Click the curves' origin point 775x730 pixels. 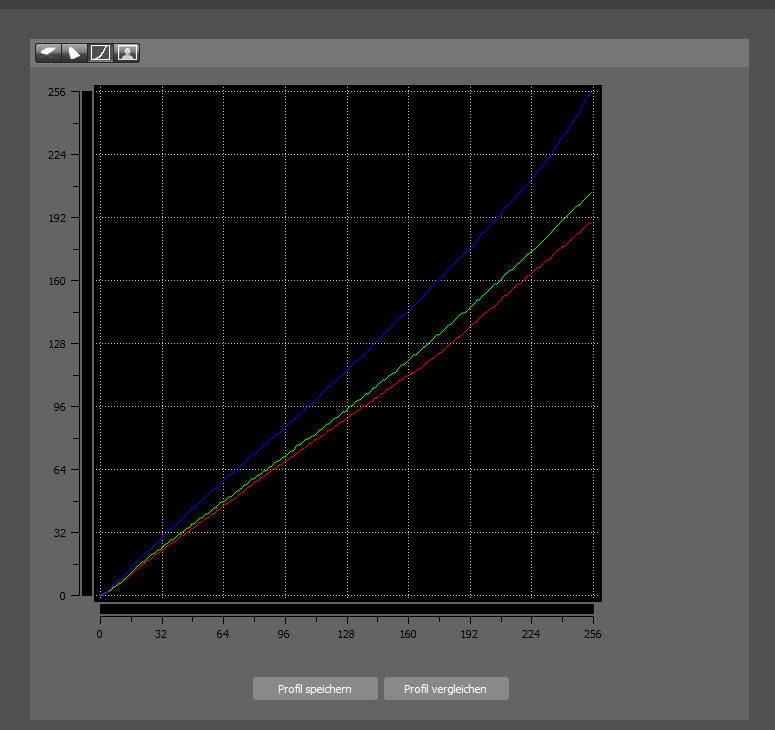[x=100, y=595]
